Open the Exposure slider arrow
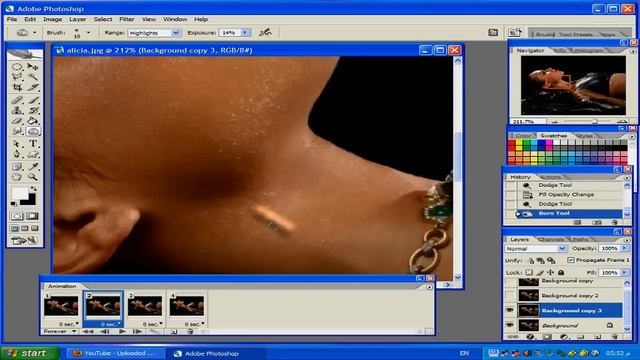 (x=245, y=32)
